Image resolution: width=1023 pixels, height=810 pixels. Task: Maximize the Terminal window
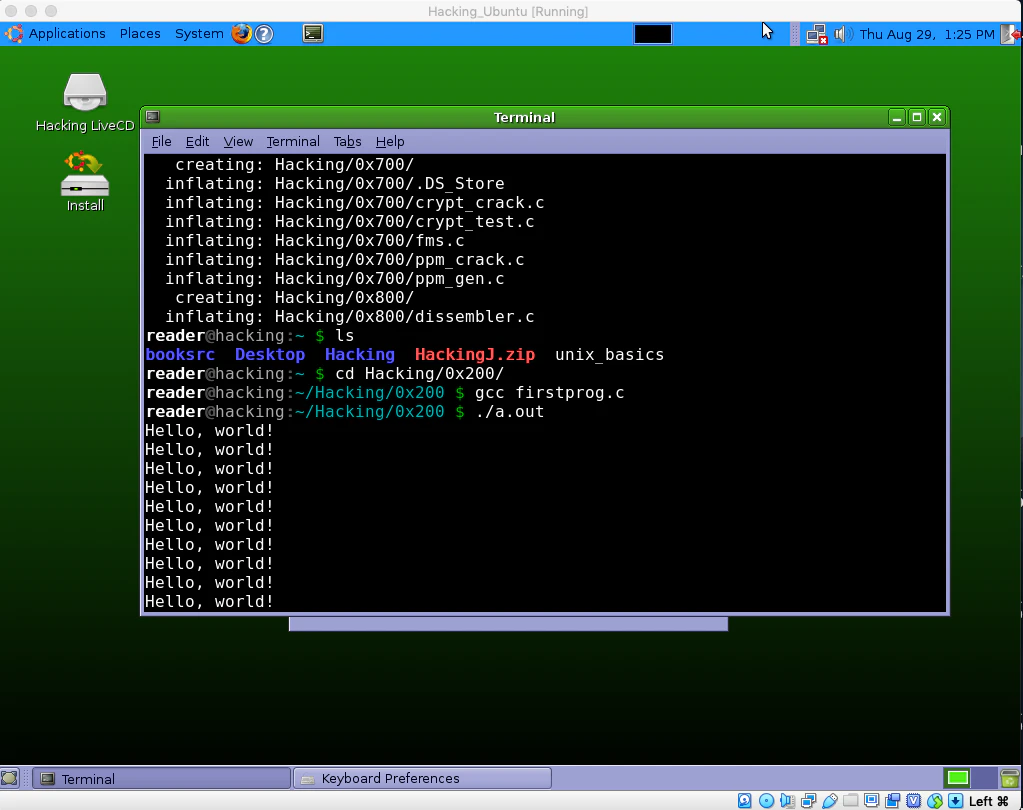(917, 117)
